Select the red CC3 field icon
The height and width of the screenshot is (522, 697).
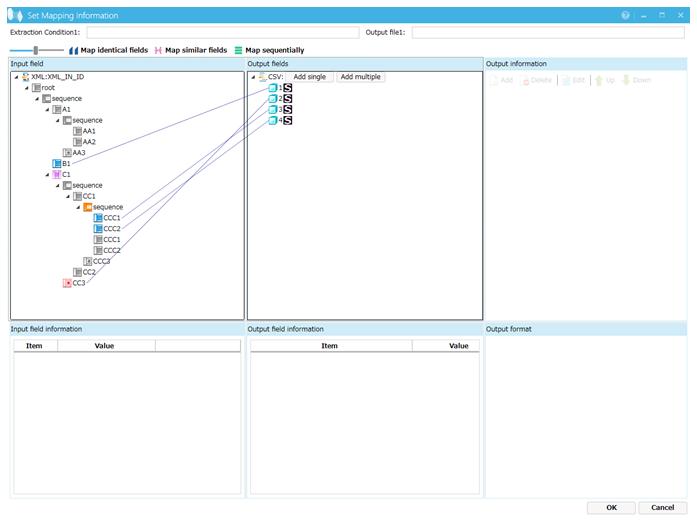point(67,283)
